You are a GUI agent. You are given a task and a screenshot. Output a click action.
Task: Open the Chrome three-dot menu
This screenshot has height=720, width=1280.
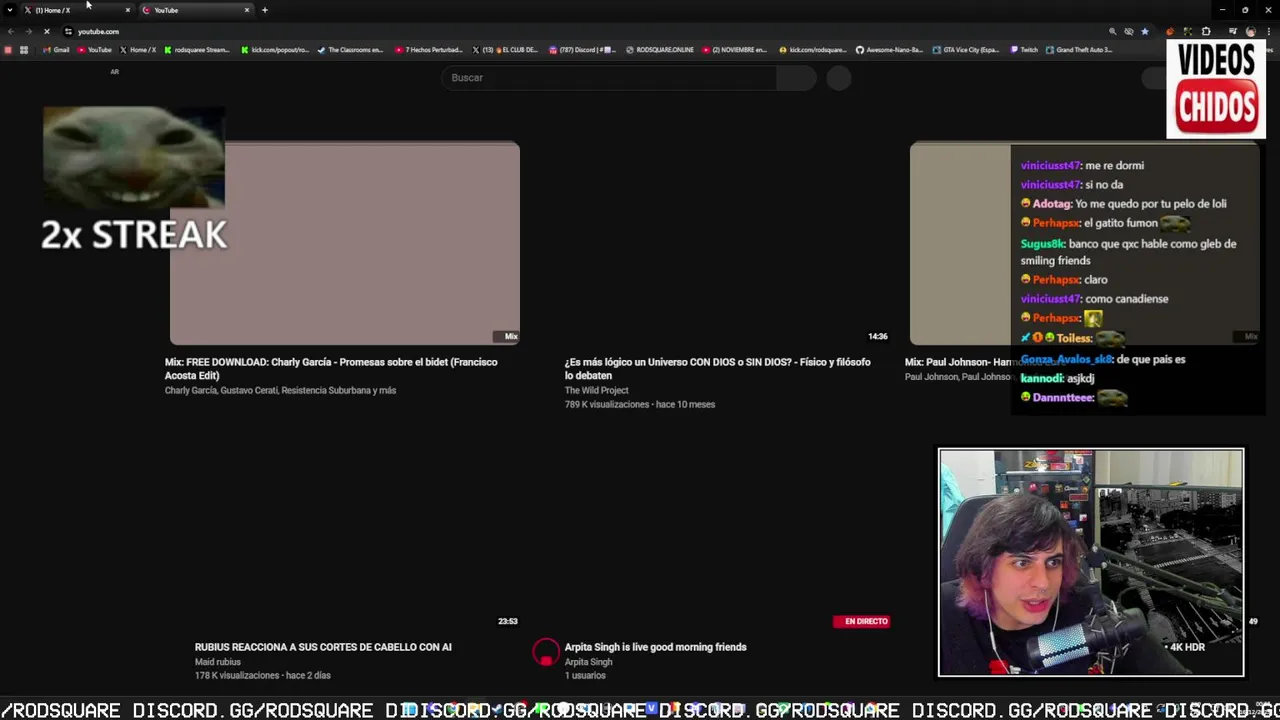tap(1268, 31)
